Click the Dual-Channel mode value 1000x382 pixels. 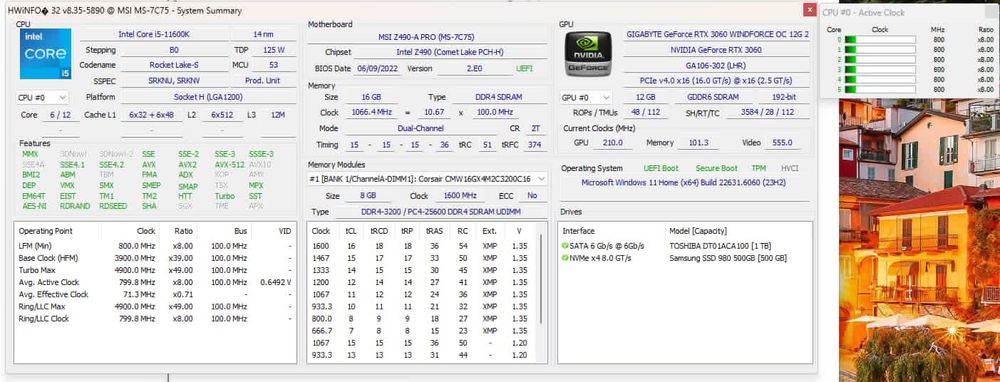422,129
